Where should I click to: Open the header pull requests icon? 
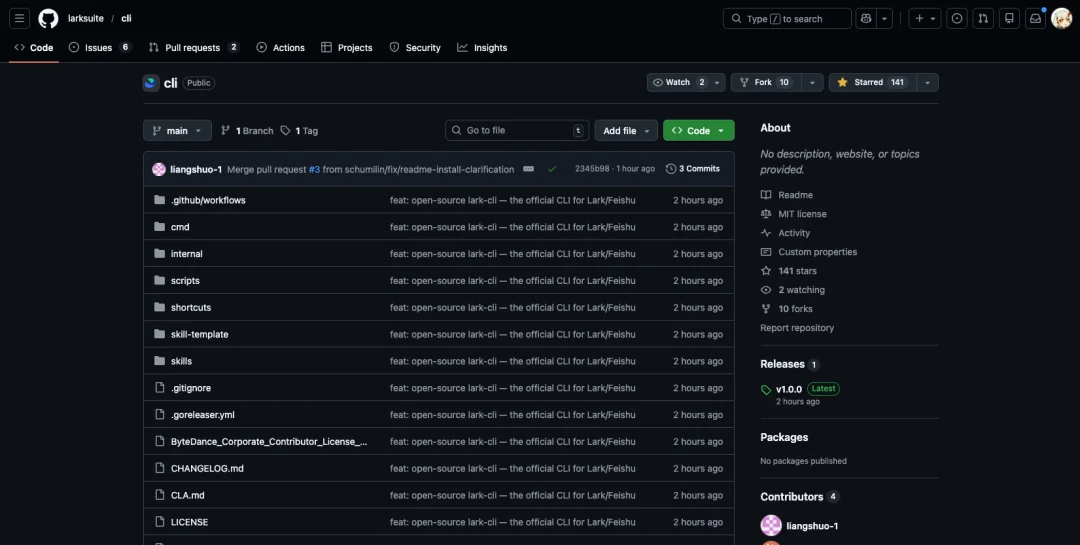point(983,18)
